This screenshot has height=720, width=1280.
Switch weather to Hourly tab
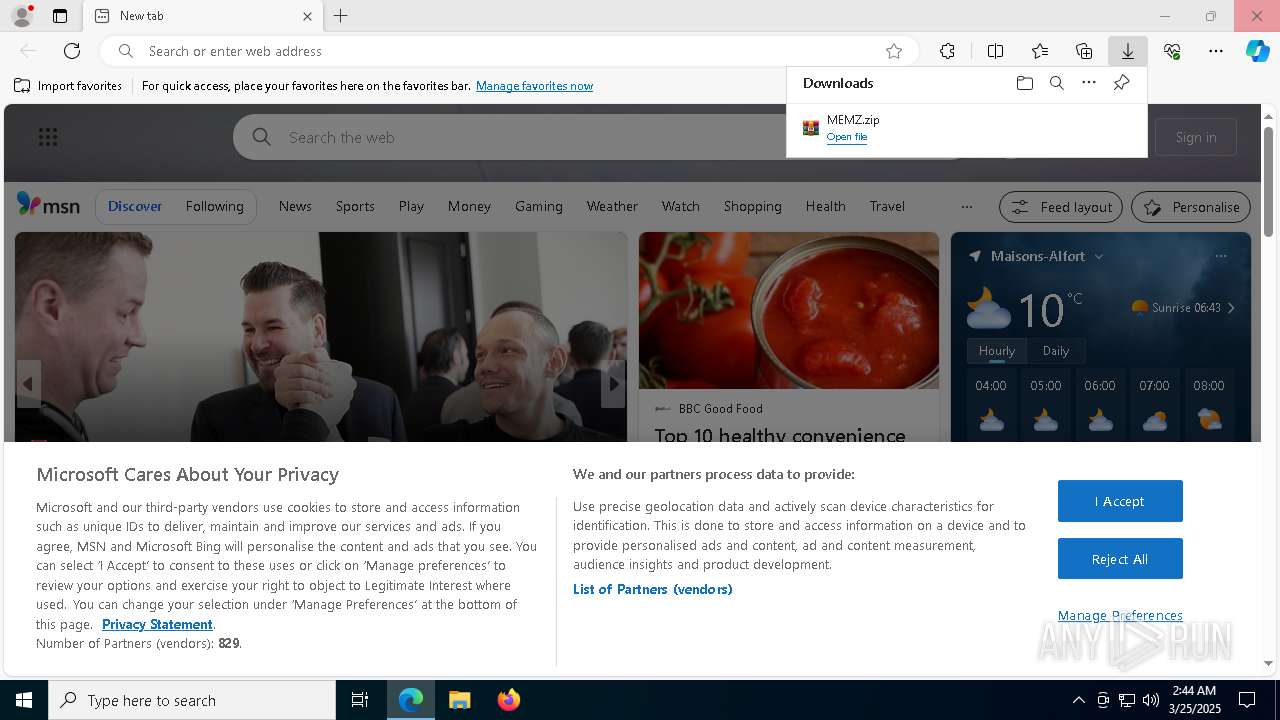pyautogui.click(x=996, y=351)
